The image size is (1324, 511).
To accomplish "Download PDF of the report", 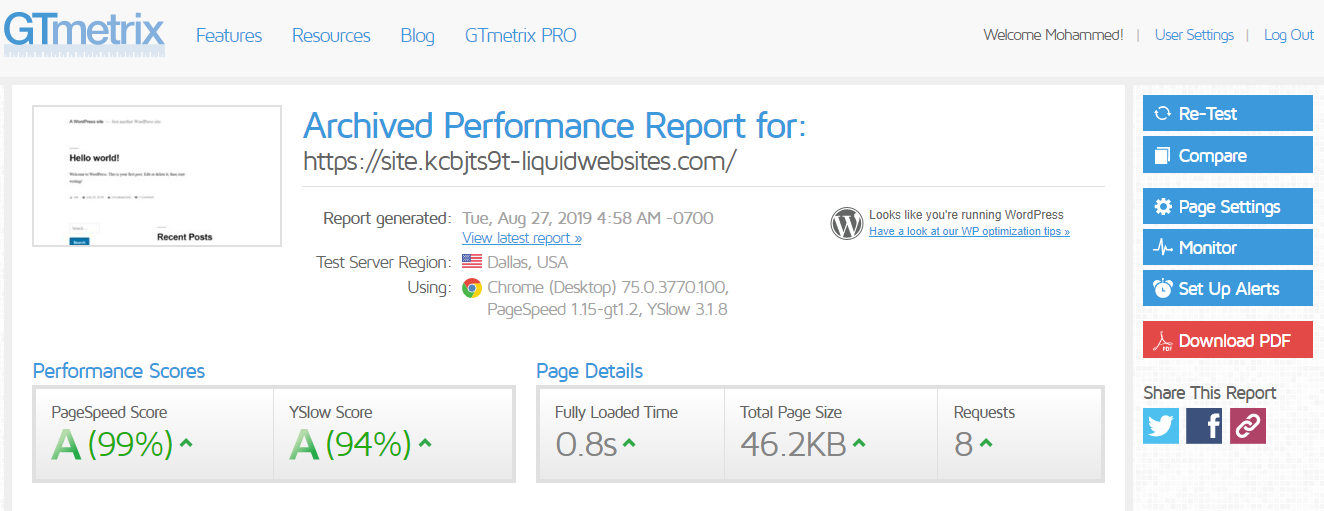I will coord(1228,340).
